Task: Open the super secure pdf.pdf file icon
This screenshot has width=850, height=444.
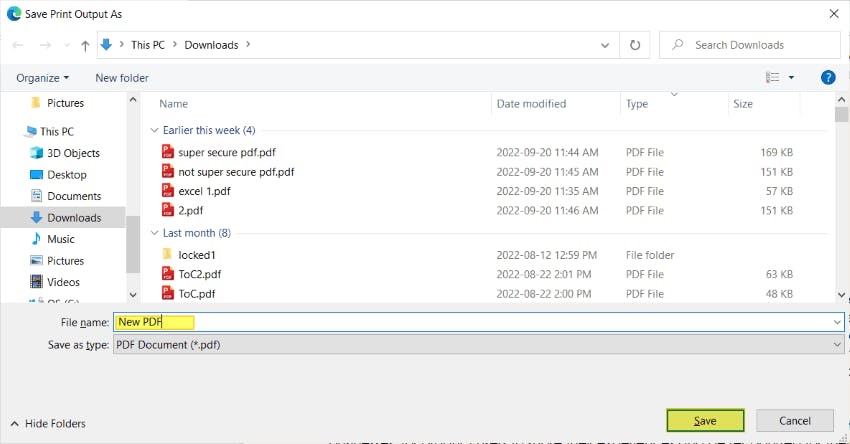Action: [x=168, y=152]
